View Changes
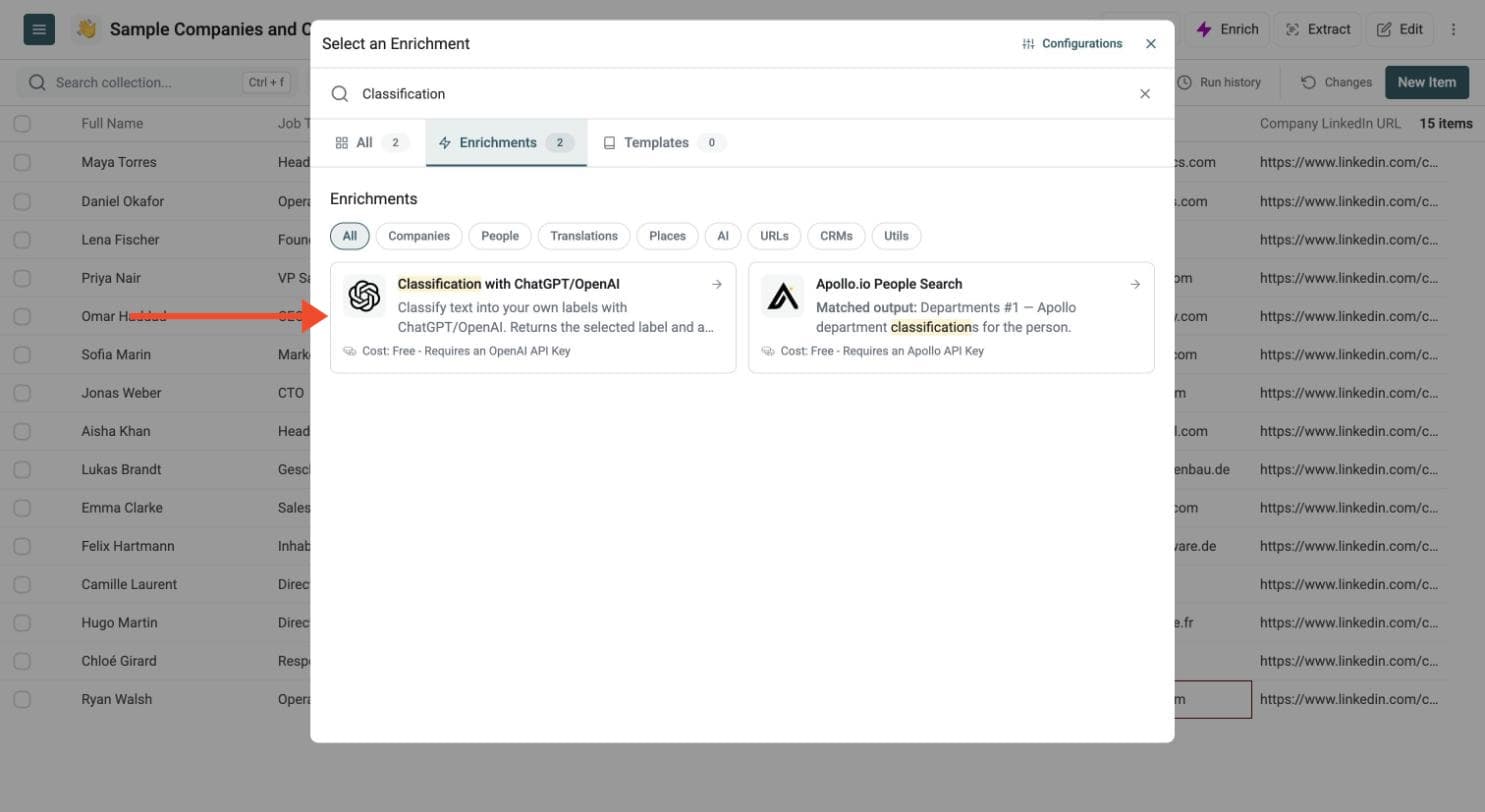This screenshot has width=1485, height=812. pyautogui.click(x=1336, y=82)
